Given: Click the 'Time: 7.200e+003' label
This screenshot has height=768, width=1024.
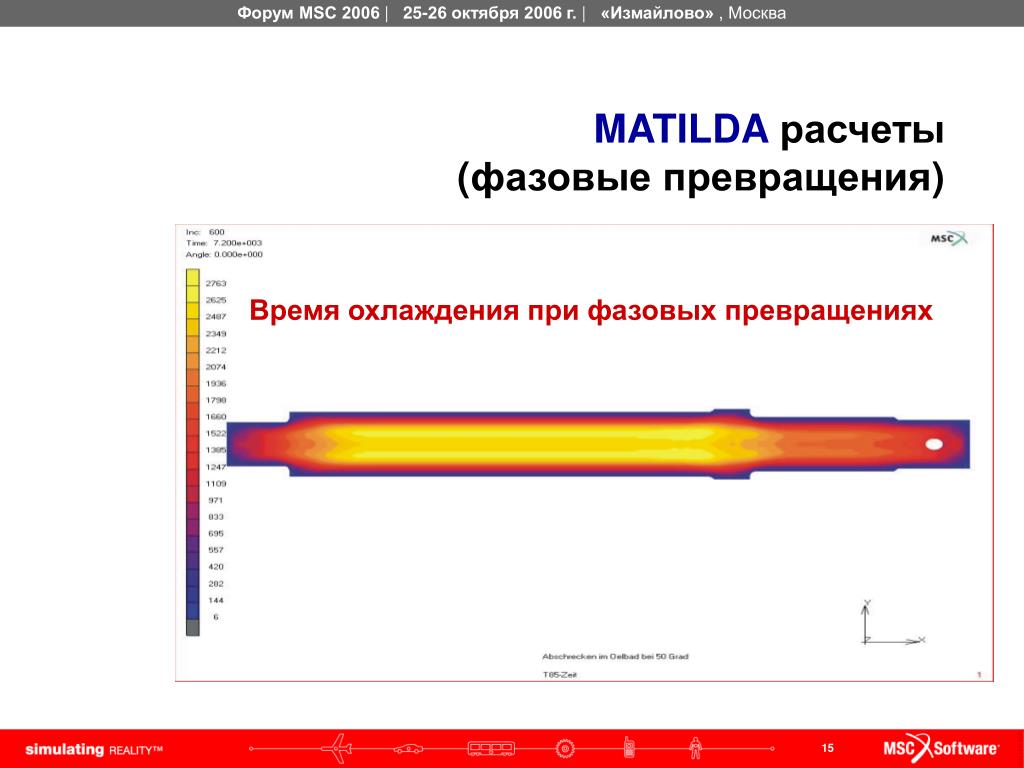Looking at the screenshot, I should coord(224,243).
